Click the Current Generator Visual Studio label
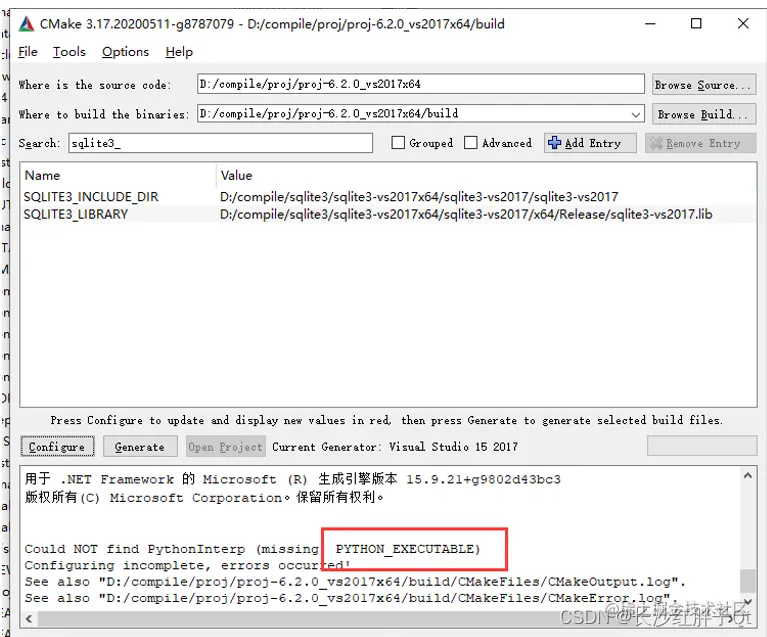767x637 pixels. [x=395, y=447]
